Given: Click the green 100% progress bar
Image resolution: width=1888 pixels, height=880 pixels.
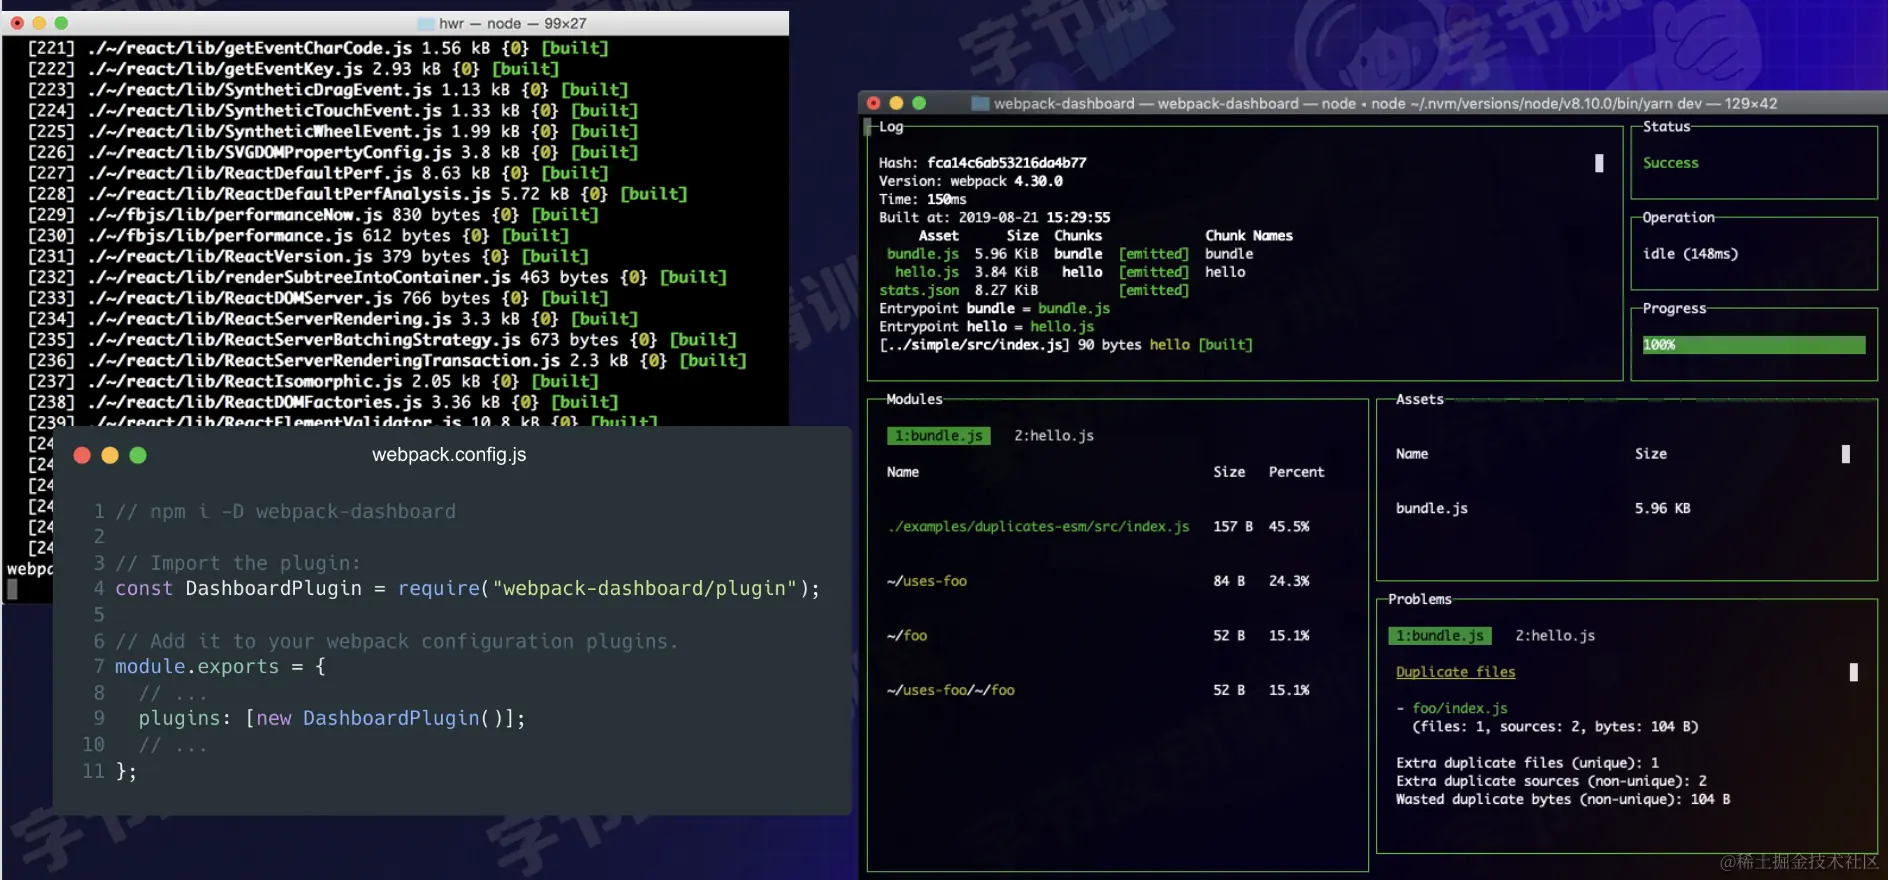Looking at the screenshot, I should click(1753, 345).
